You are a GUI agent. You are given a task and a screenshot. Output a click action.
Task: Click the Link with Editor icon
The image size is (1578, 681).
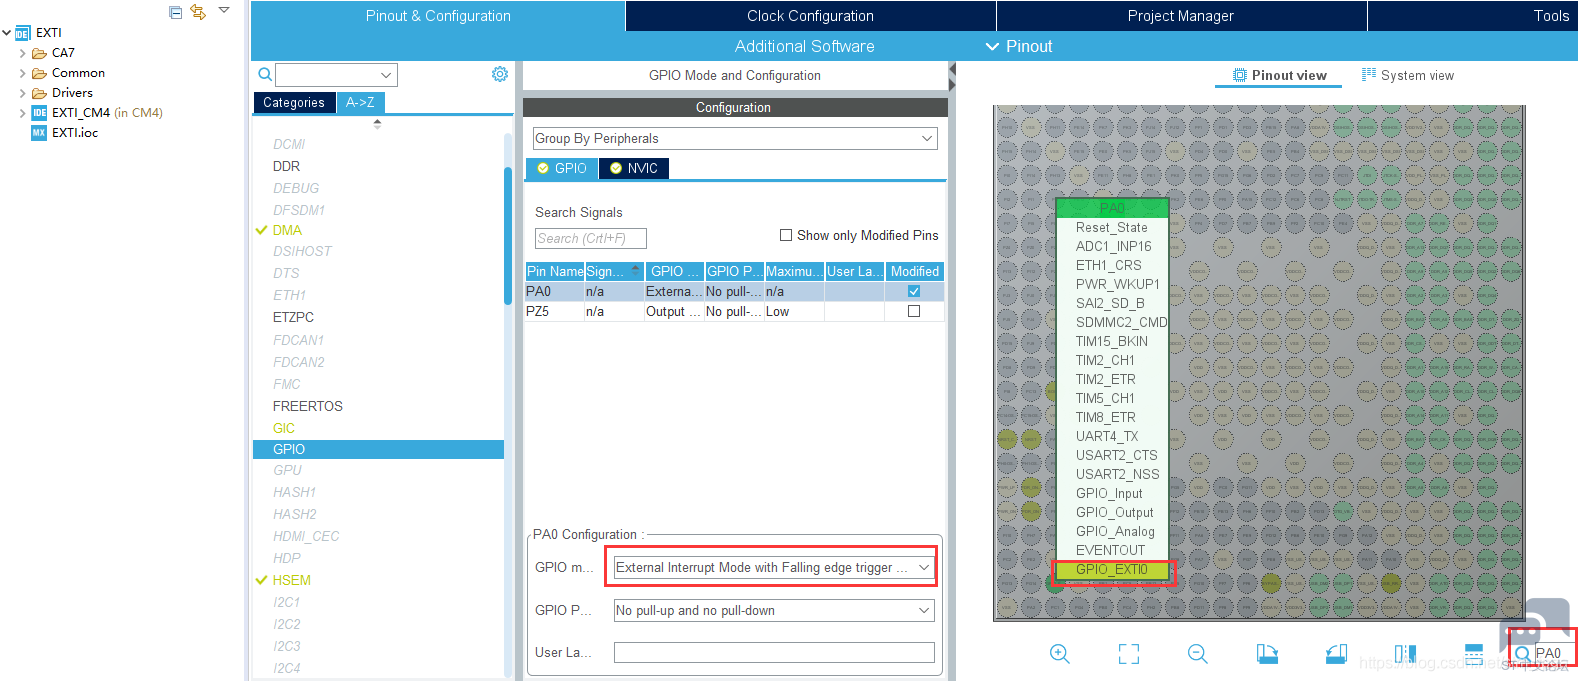[198, 12]
